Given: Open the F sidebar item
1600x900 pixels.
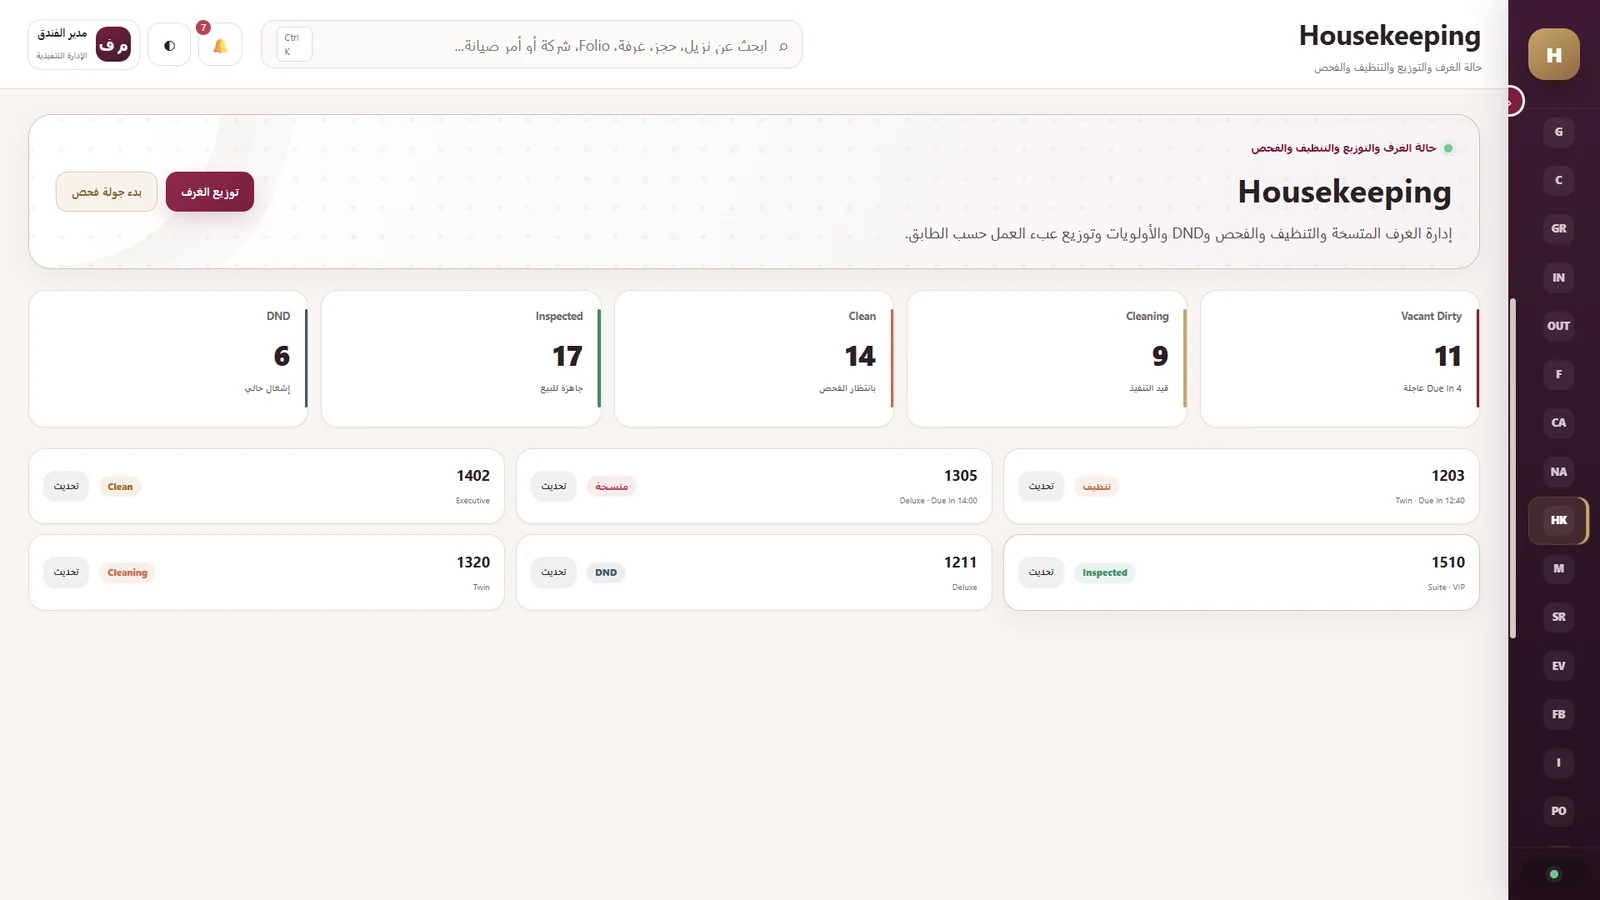Looking at the screenshot, I should pyautogui.click(x=1558, y=374).
